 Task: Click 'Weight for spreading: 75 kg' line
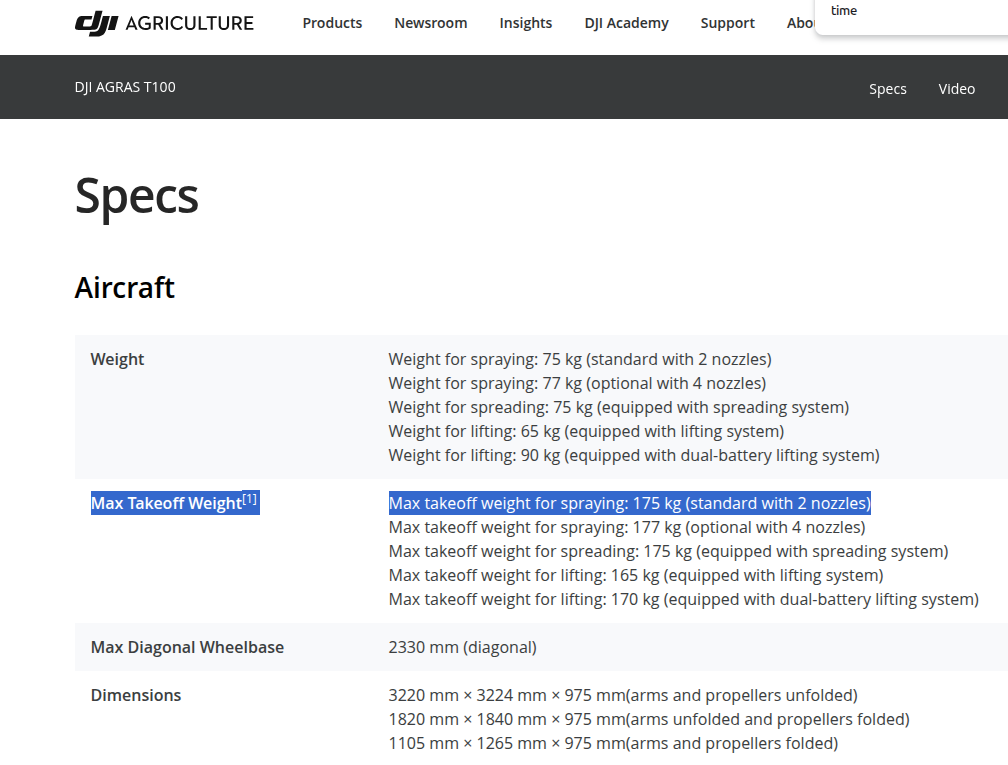618,407
